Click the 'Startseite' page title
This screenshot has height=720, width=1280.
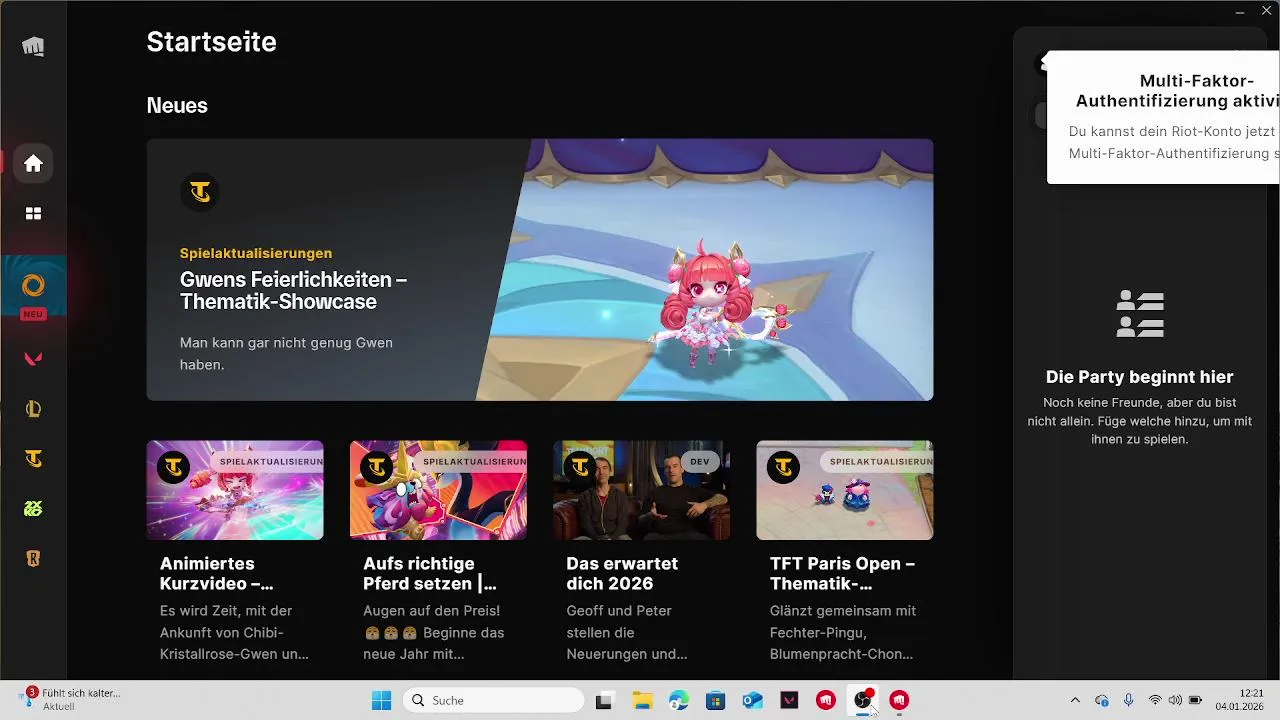pos(211,42)
